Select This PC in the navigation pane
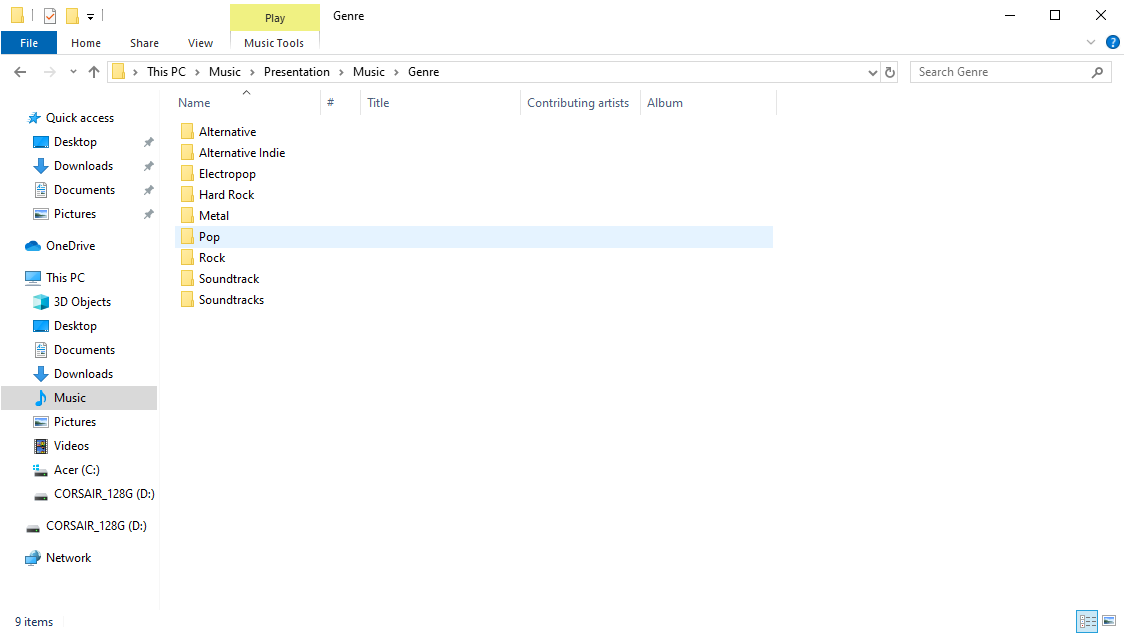1125x634 pixels. [65, 278]
